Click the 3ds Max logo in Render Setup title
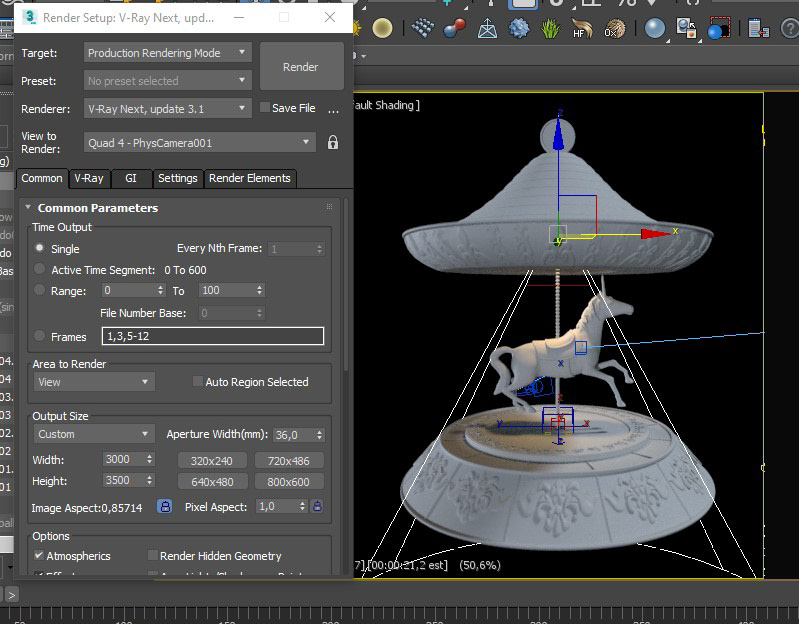 point(30,17)
